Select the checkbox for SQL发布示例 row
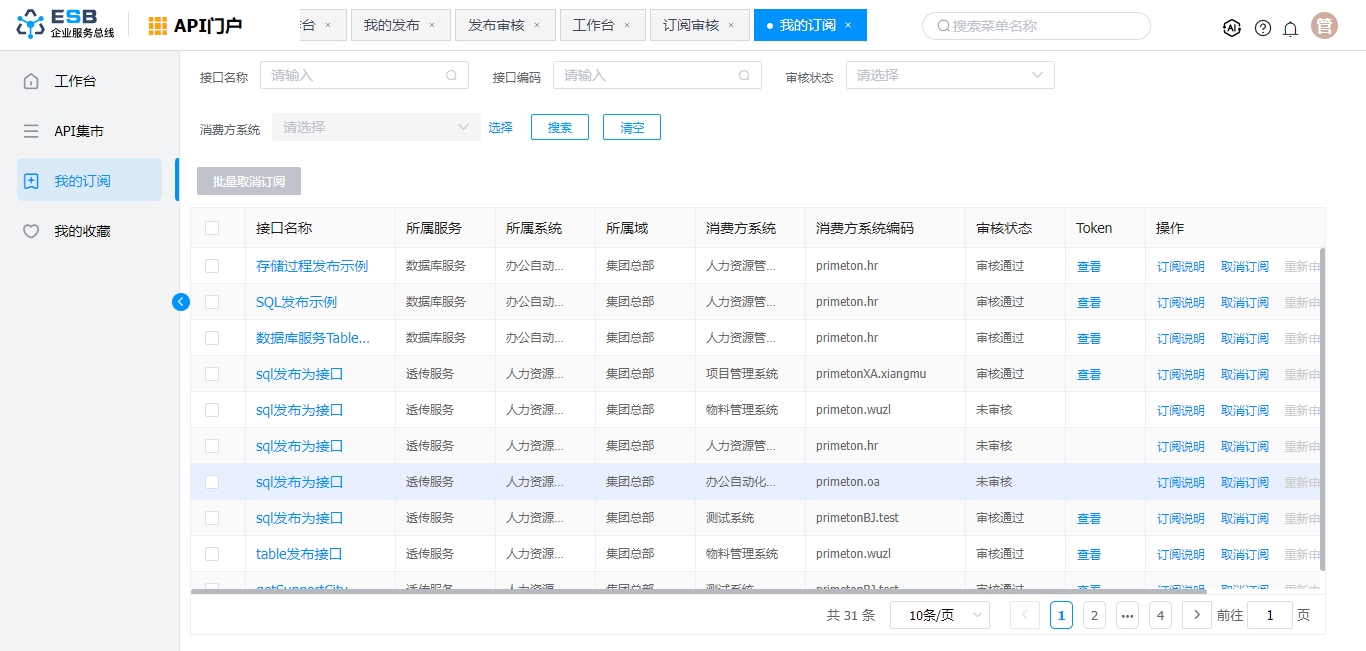 tap(212, 302)
